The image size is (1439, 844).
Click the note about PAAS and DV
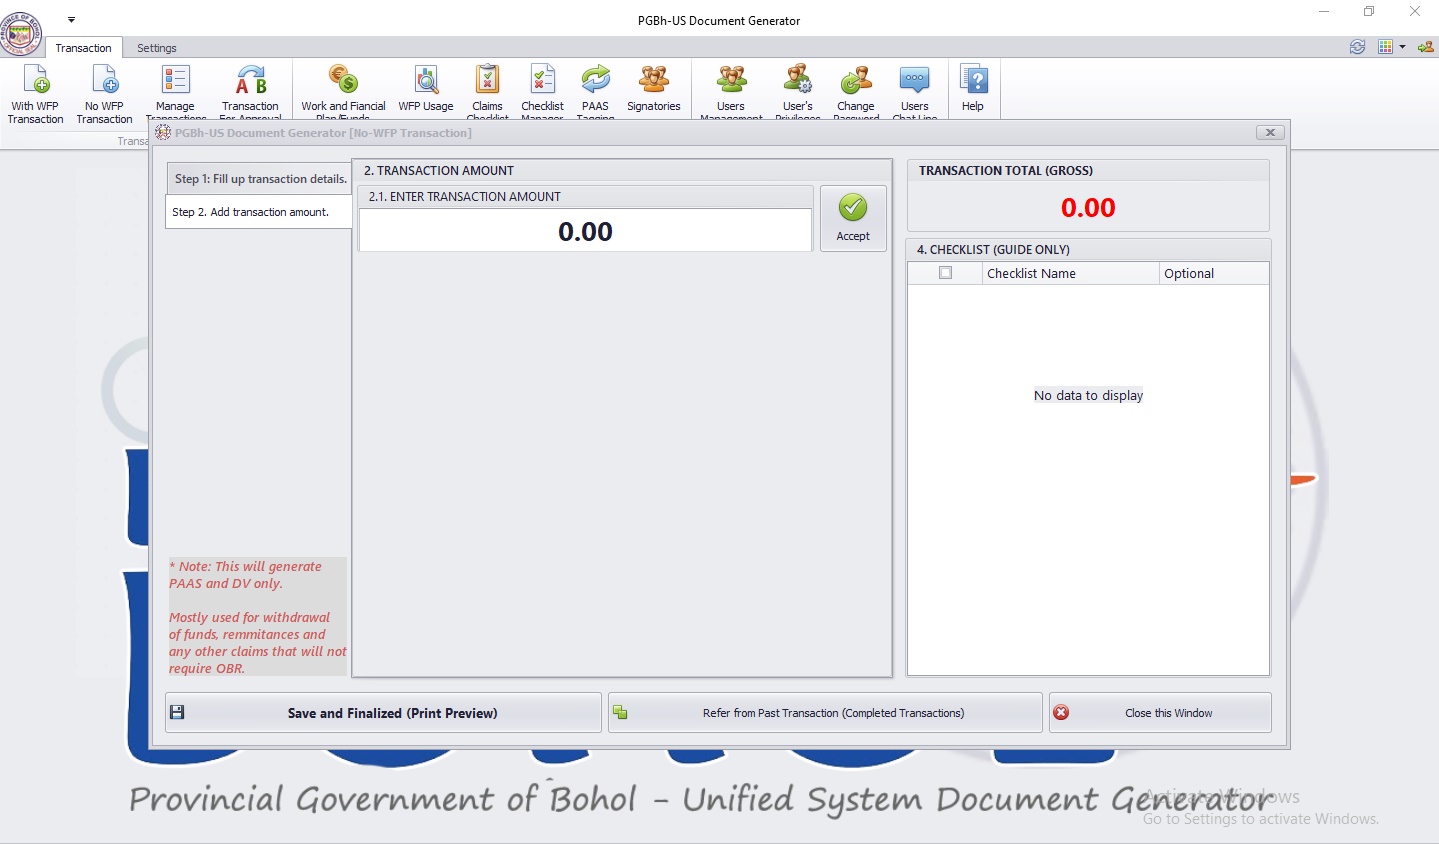click(x=258, y=617)
